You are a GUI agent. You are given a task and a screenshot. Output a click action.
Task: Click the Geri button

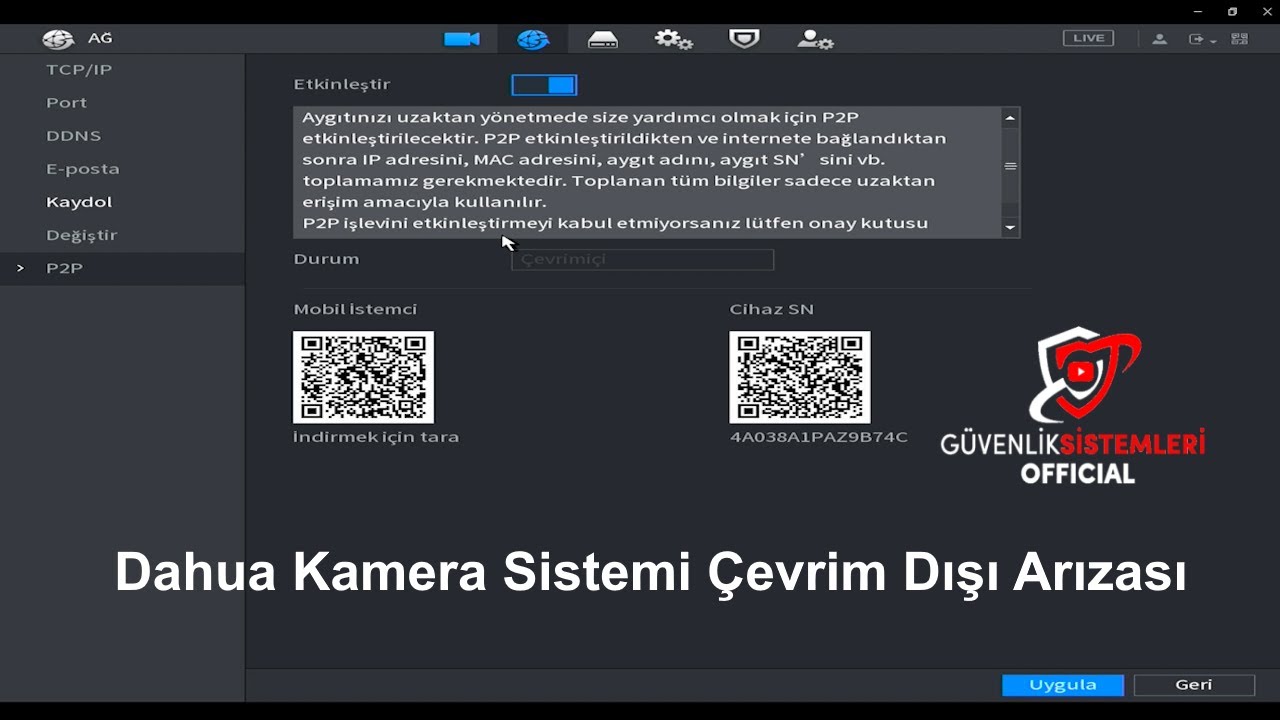[1194, 685]
